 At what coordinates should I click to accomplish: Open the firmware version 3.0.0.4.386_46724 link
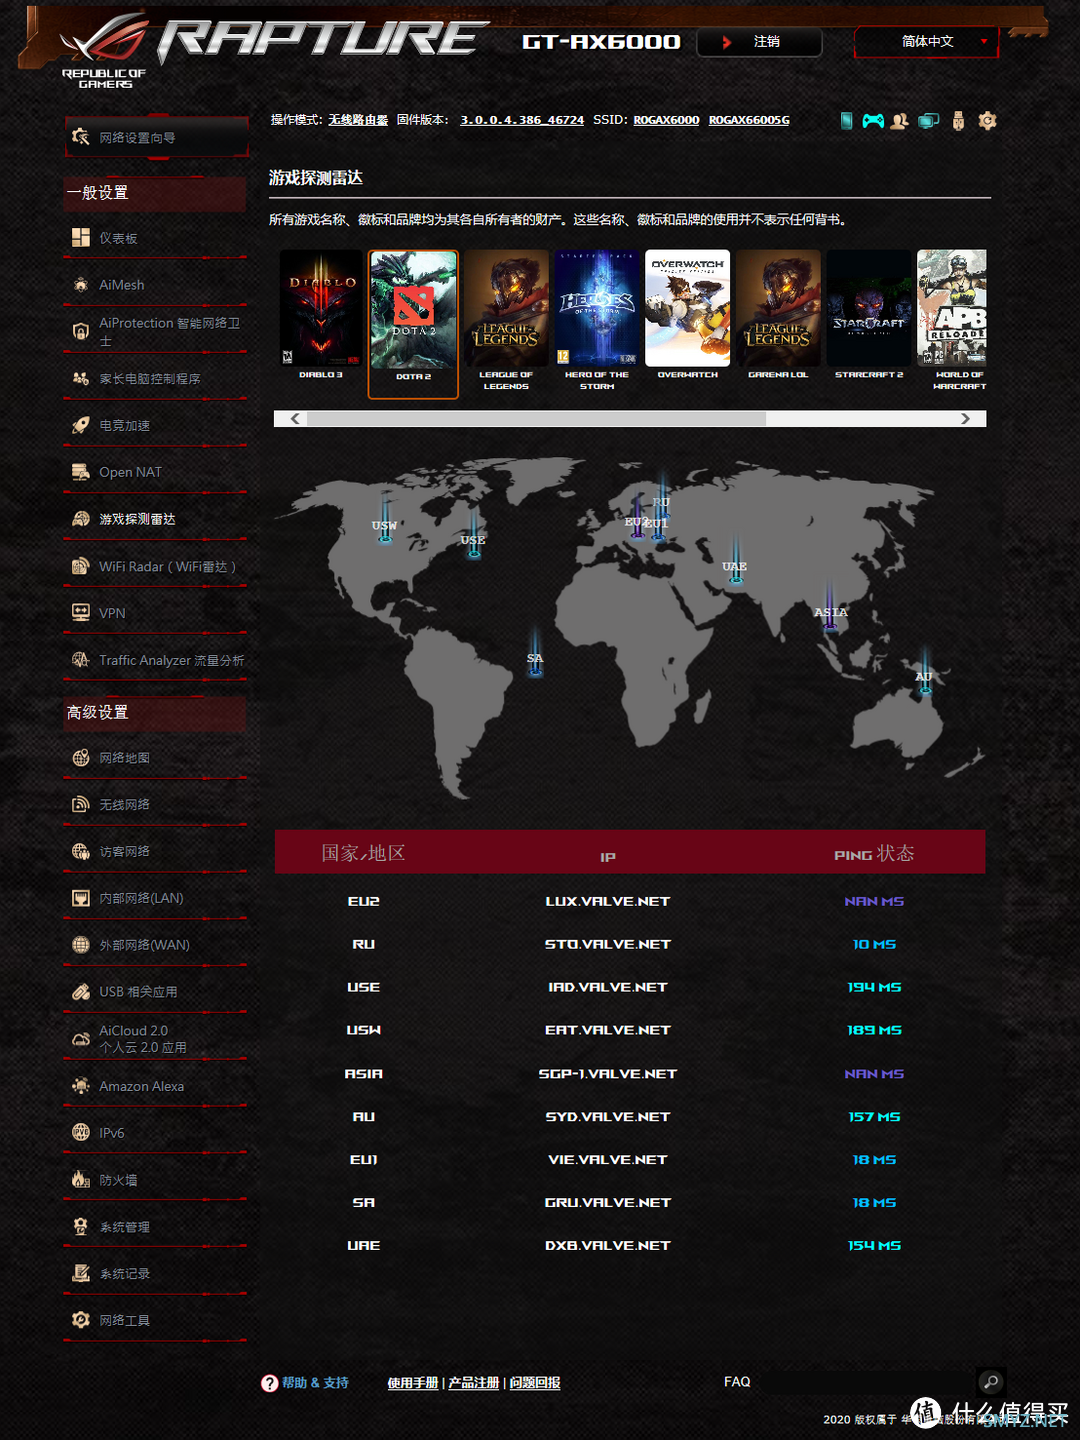coord(521,120)
